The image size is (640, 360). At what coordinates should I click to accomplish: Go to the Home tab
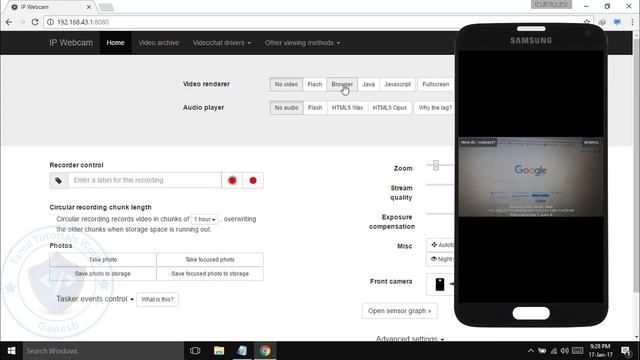[x=116, y=43]
